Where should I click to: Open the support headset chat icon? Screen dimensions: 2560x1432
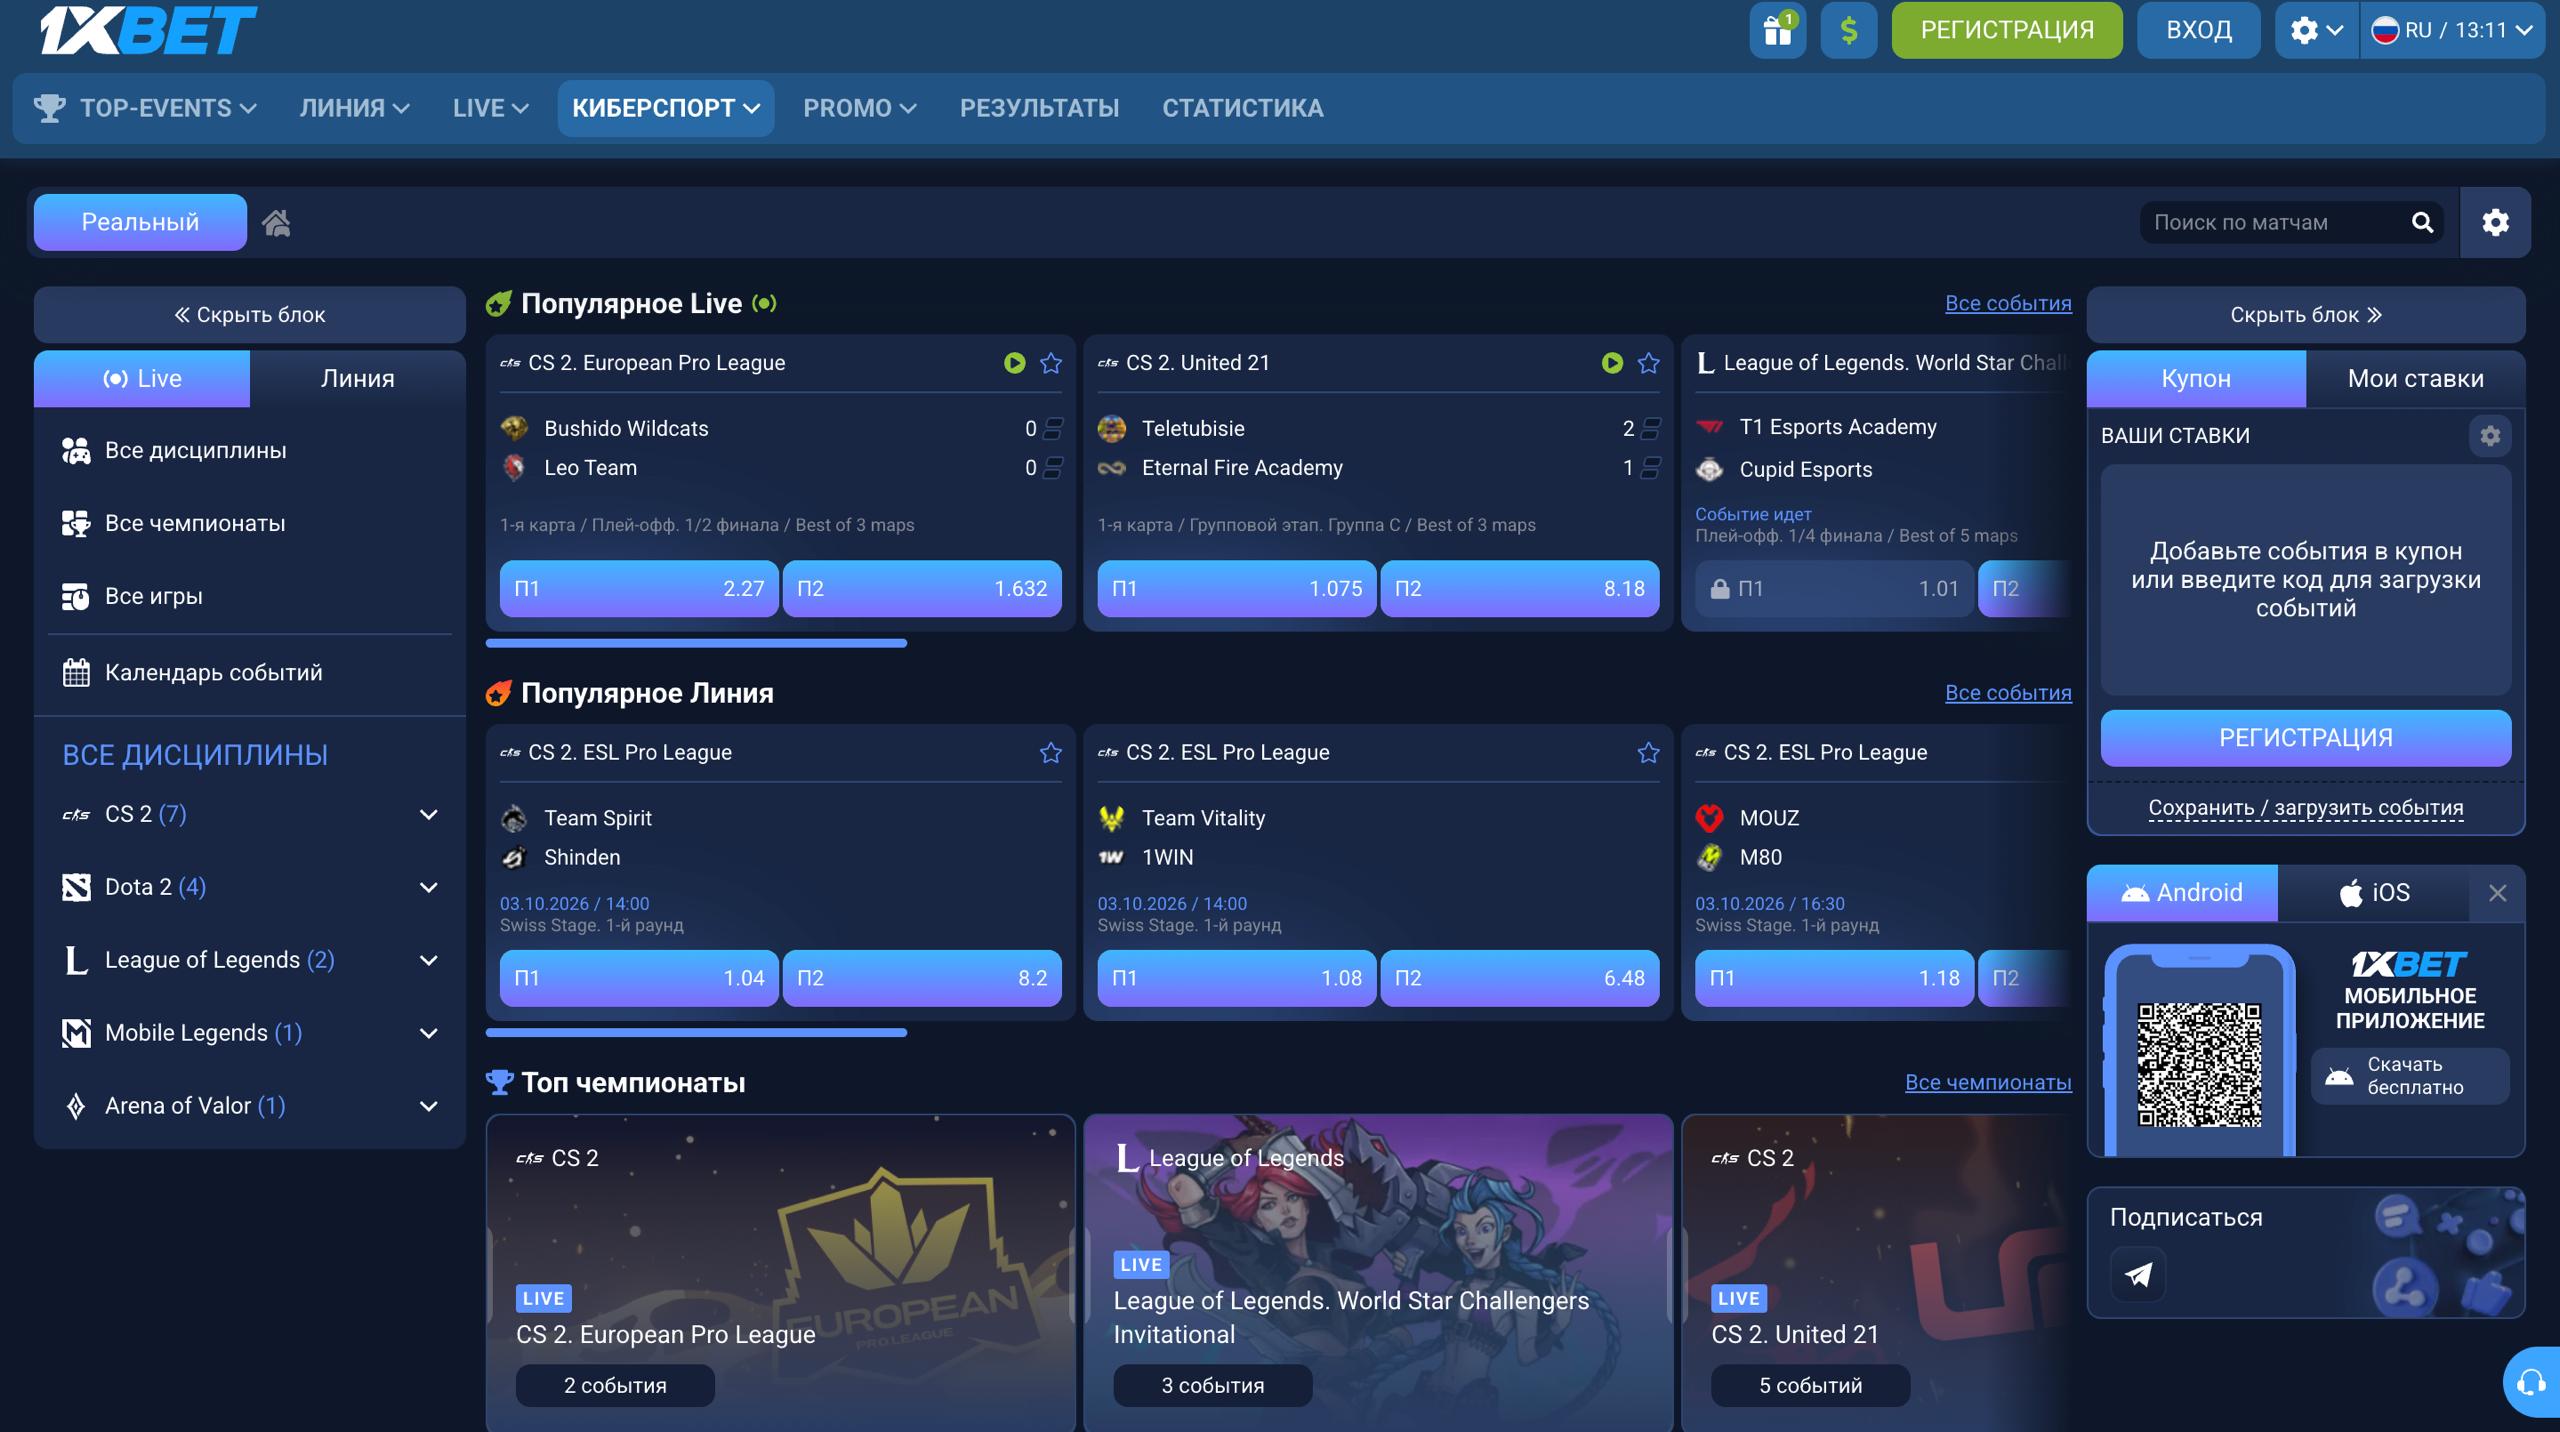2531,1382
